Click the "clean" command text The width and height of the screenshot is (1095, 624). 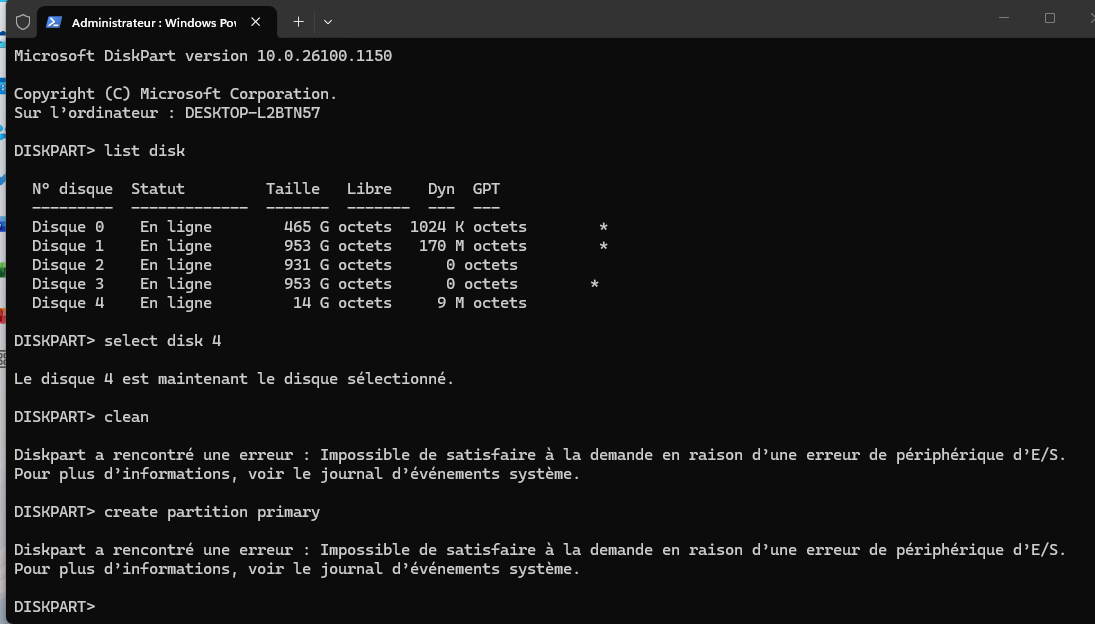(126, 416)
